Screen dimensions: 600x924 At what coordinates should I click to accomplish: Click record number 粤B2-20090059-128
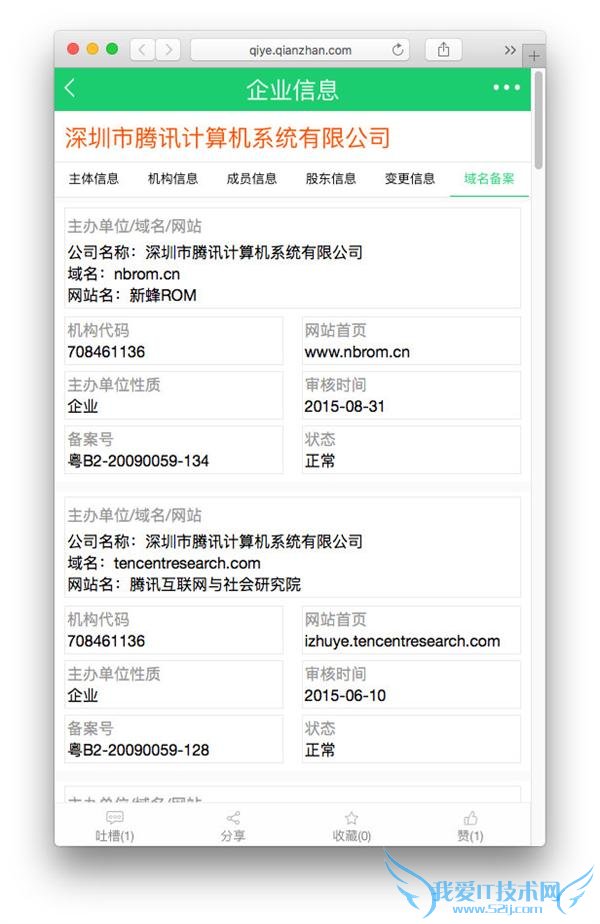click(x=139, y=750)
